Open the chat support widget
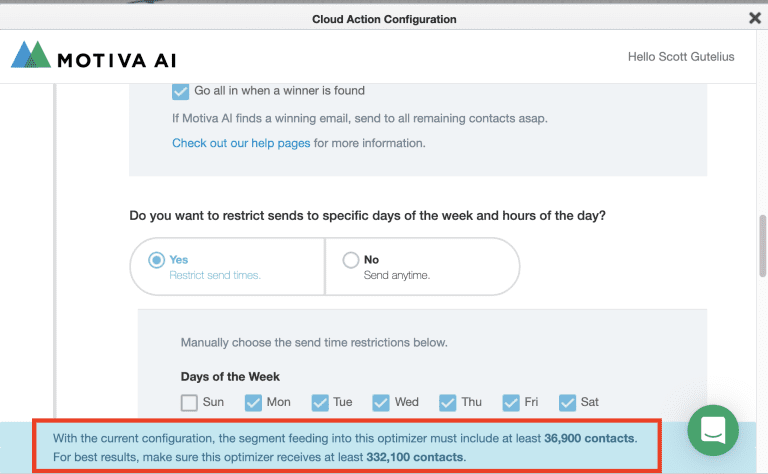This screenshot has height=474, width=768. [713, 430]
